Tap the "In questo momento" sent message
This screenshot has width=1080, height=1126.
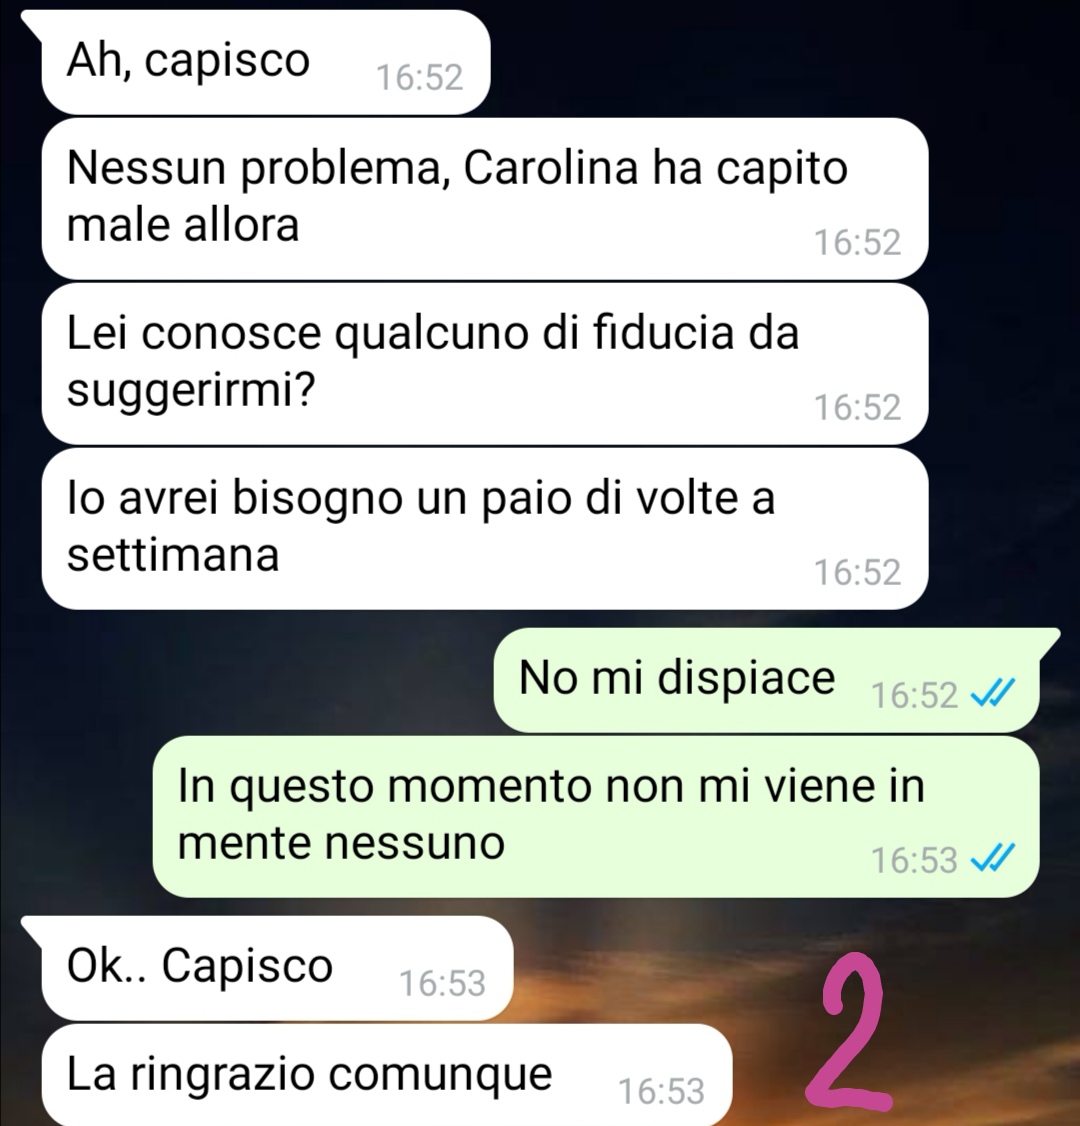[596, 816]
